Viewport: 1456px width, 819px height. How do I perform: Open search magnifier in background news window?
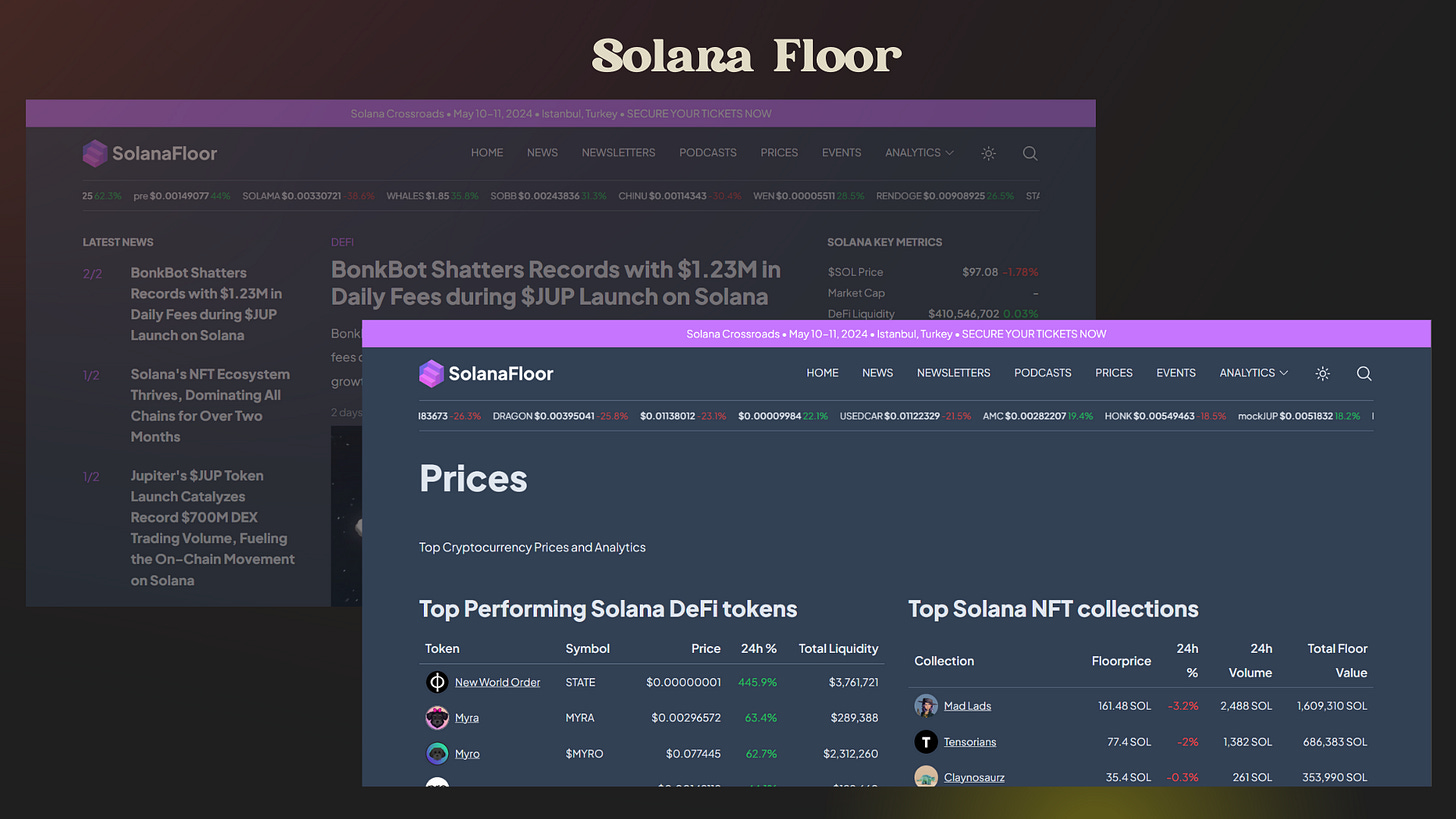[1030, 153]
